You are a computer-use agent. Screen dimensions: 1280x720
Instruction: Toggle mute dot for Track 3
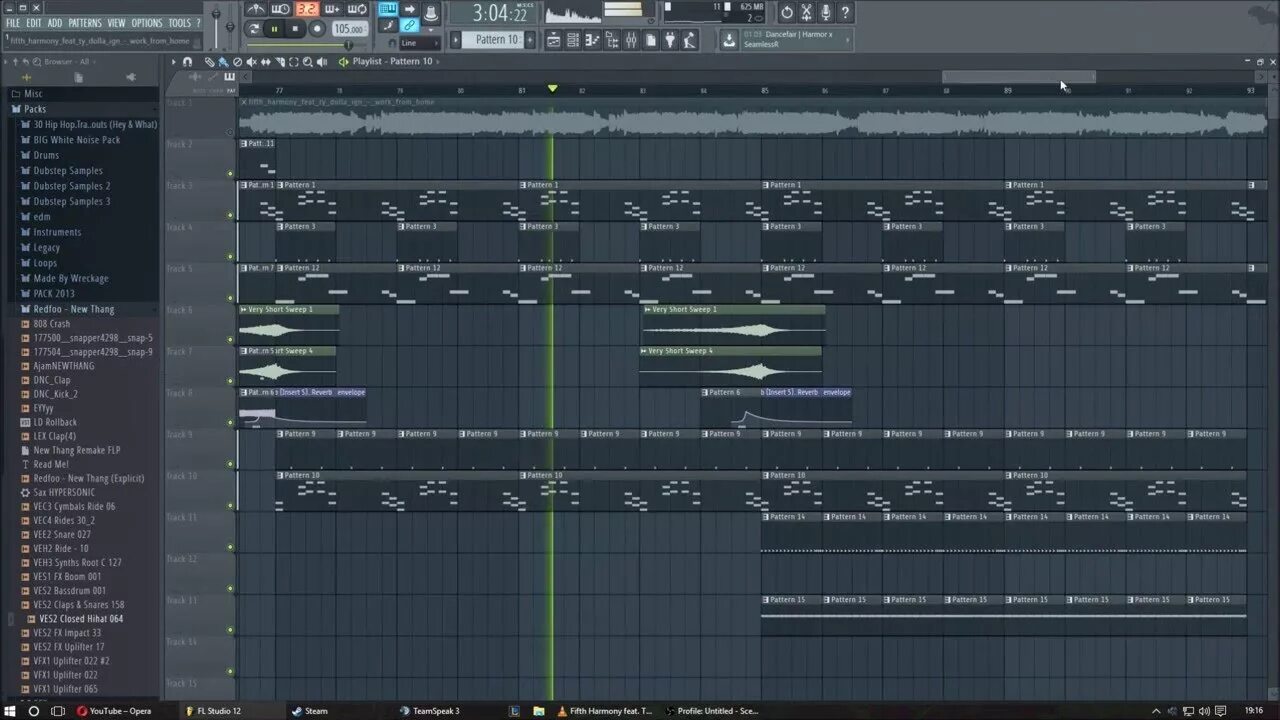231,215
